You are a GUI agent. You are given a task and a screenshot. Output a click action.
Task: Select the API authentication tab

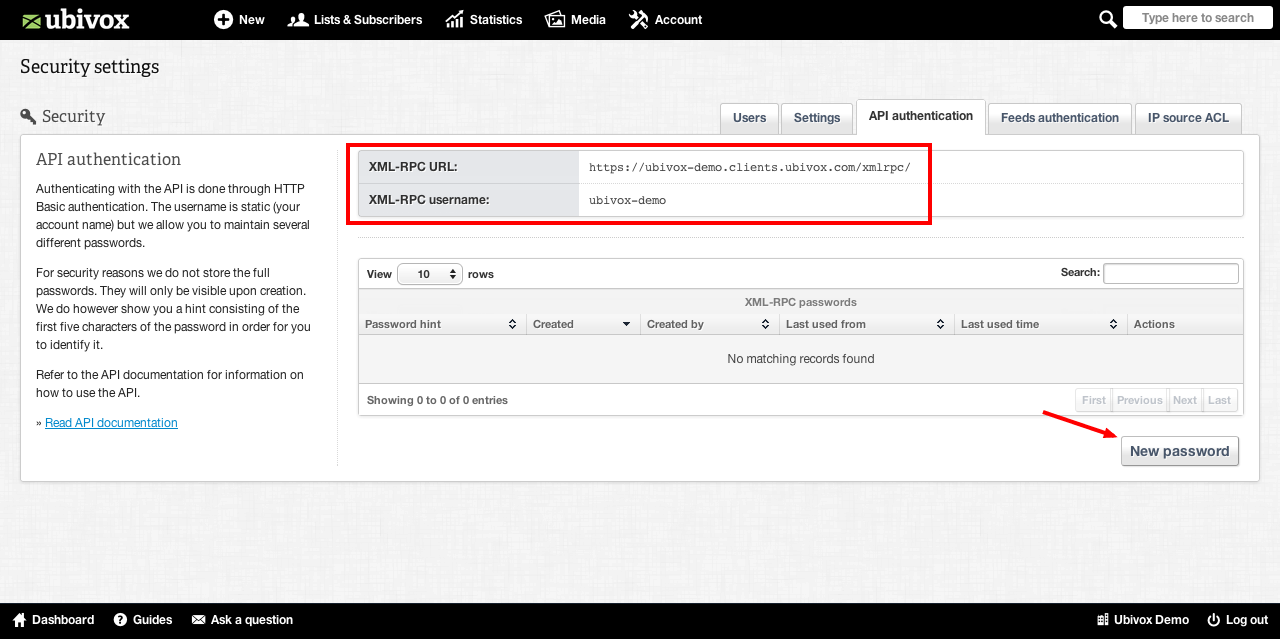coord(921,116)
